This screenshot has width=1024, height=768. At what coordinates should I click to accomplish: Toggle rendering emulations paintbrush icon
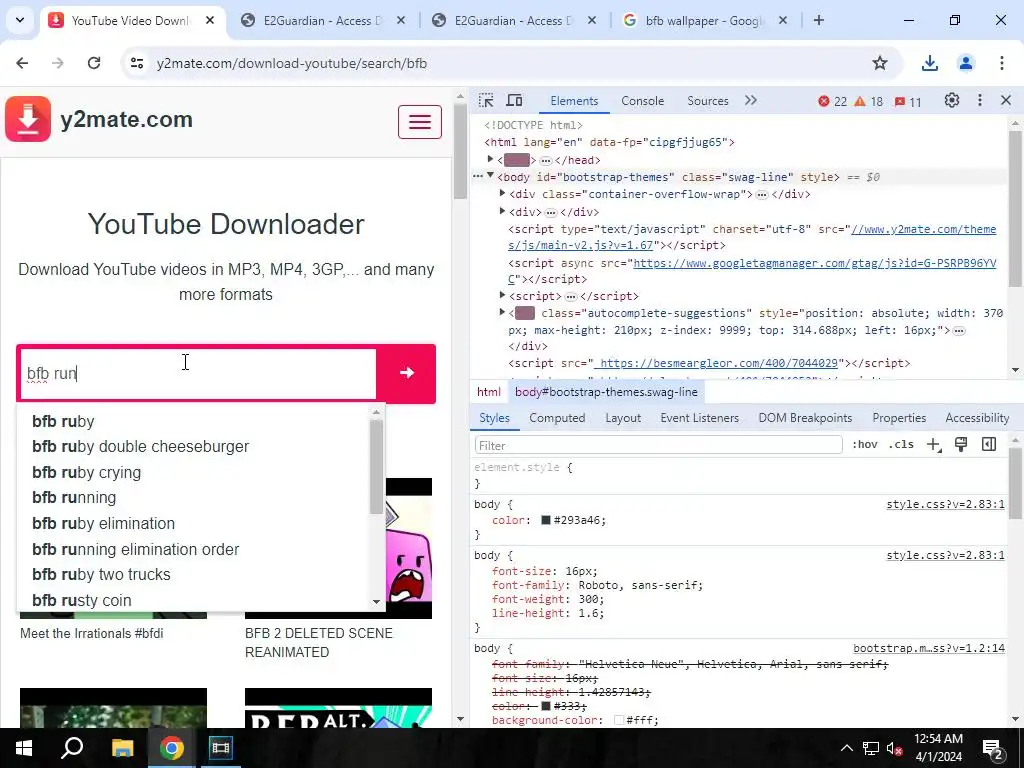pyautogui.click(x=961, y=445)
